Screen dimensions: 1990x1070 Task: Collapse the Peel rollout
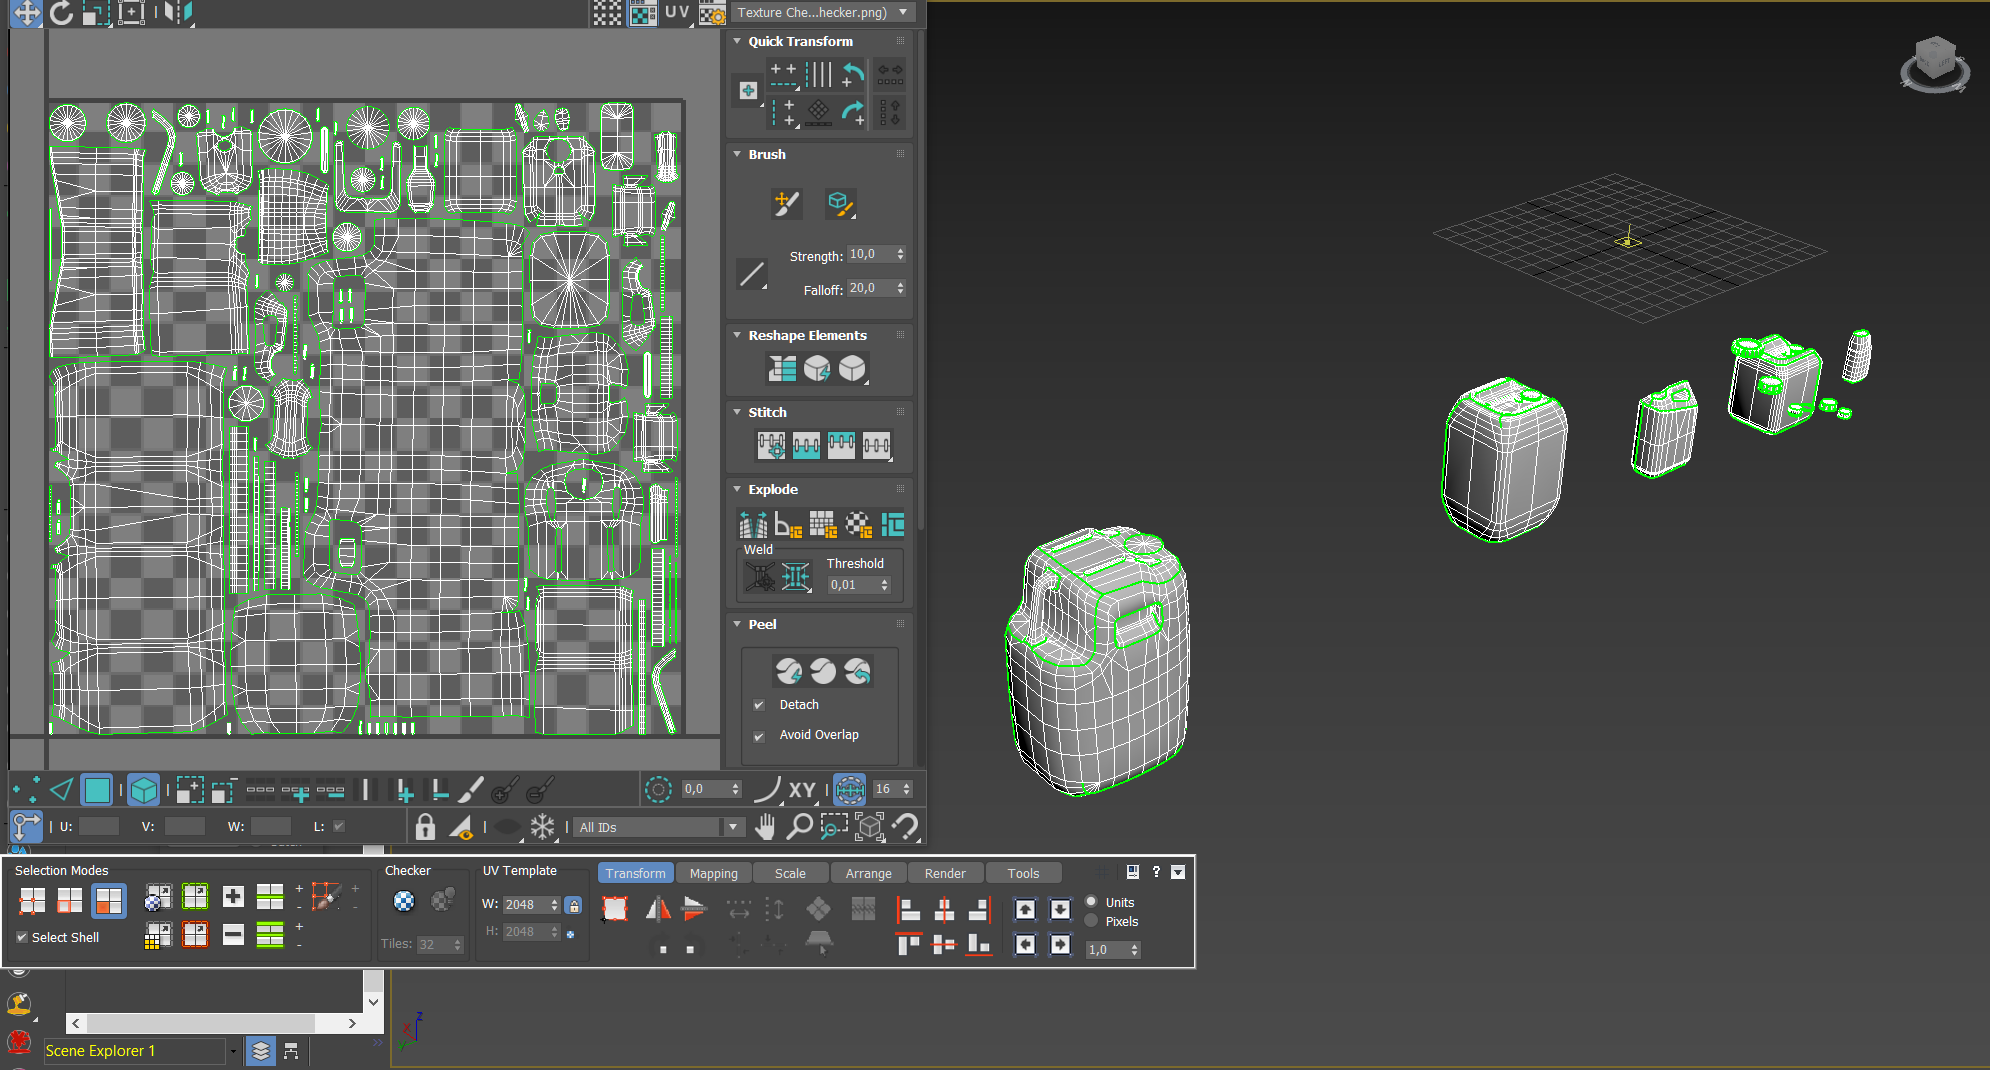[x=737, y=624]
